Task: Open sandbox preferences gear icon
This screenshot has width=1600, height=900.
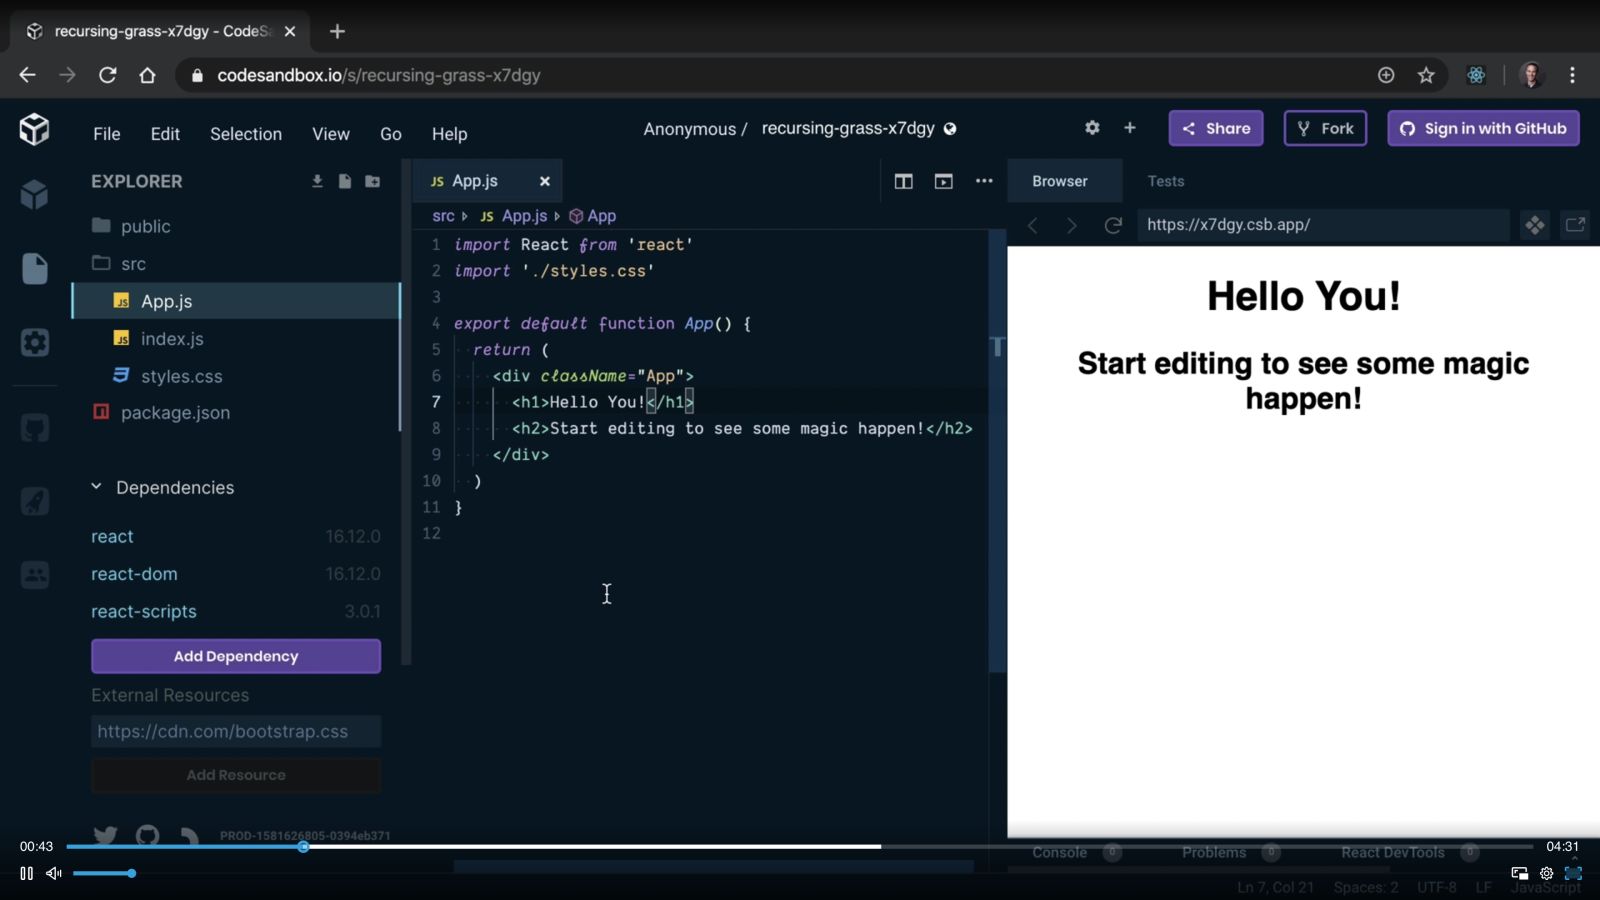Action: point(1092,128)
